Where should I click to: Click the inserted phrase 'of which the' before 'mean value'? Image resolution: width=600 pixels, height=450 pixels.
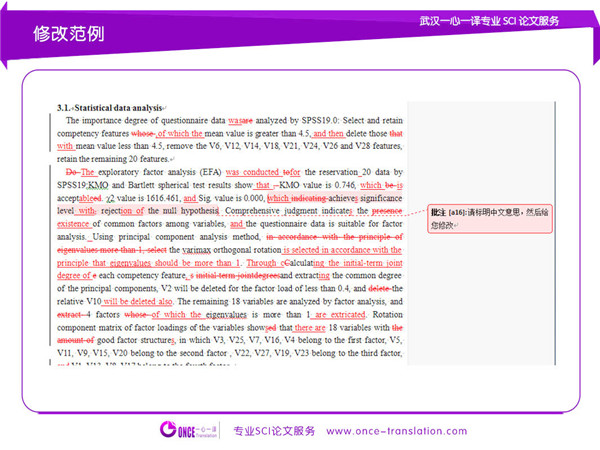pyautogui.click(x=180, y=134)
